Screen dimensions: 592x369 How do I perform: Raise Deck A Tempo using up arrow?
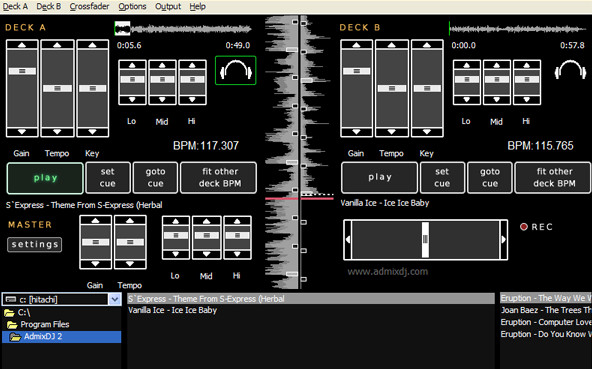pyautogui.click(x=57, y=45)
